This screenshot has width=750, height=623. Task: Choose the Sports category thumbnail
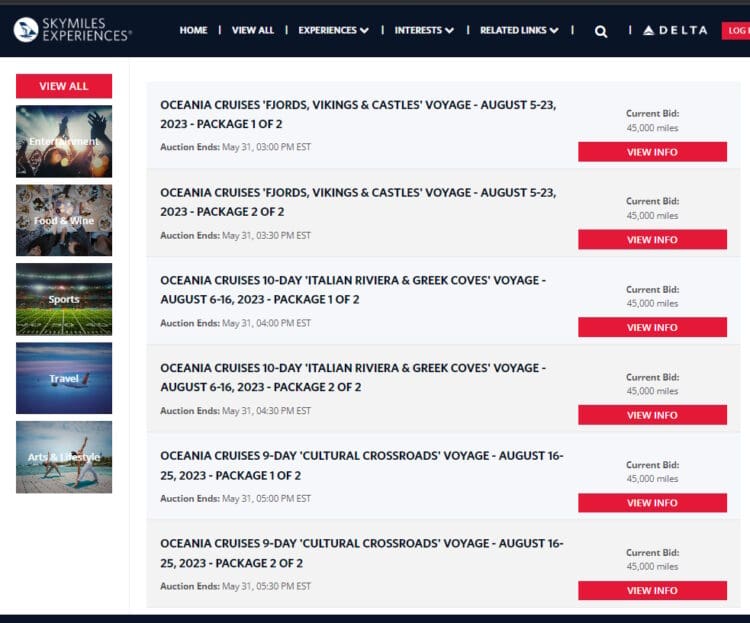(64, 299)
